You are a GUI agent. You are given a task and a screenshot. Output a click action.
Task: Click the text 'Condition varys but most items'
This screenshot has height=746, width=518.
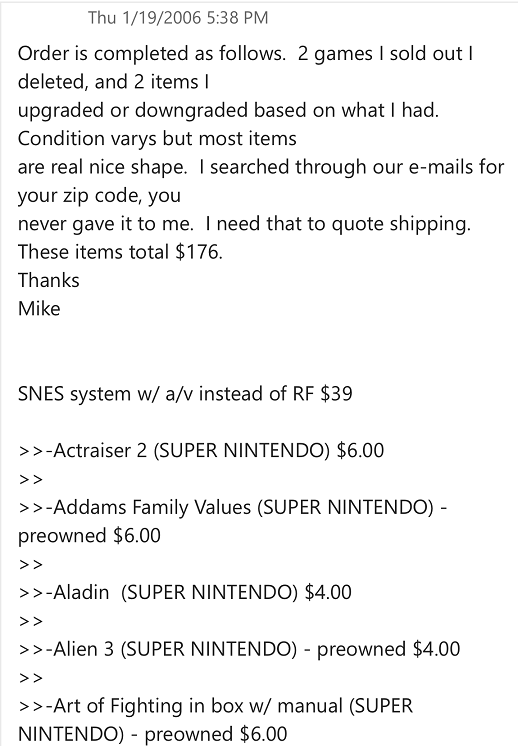[x=157, y=138]
